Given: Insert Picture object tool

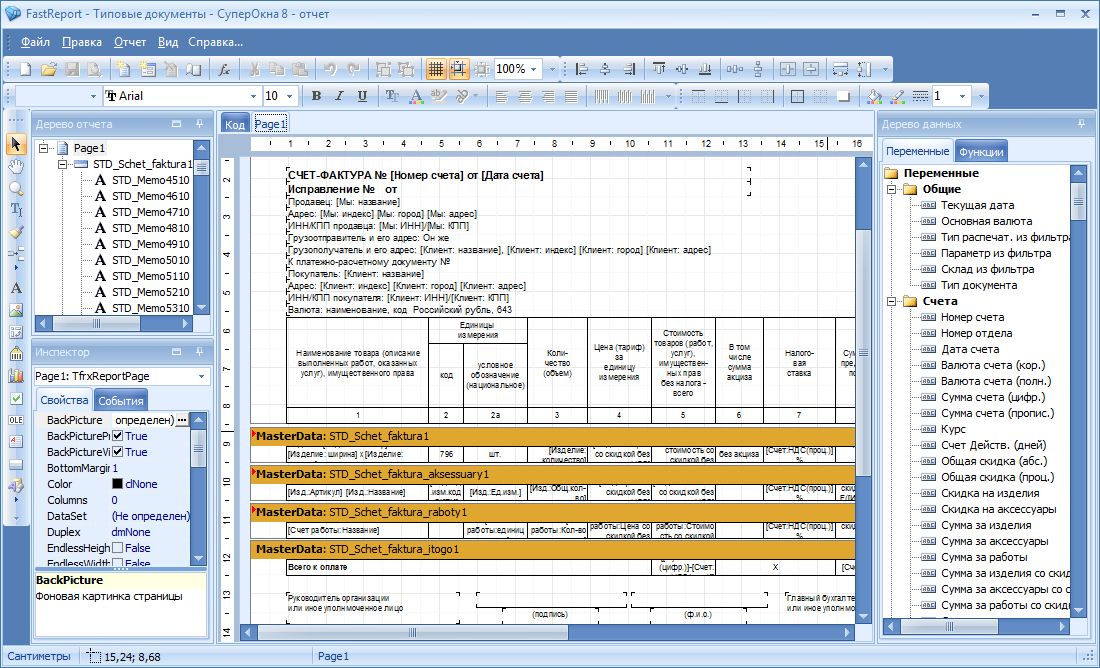Looking at the screenshot, I should 16,310.
